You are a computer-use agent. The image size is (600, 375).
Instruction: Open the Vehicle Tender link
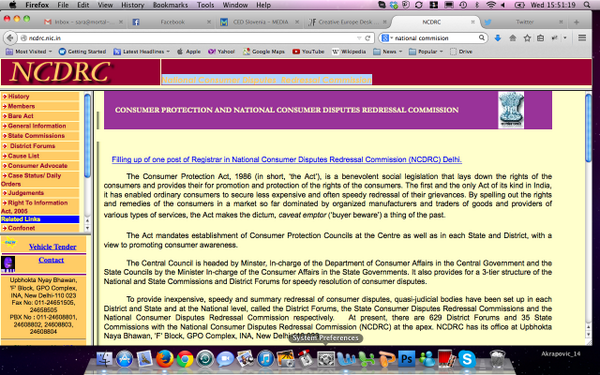53,247
